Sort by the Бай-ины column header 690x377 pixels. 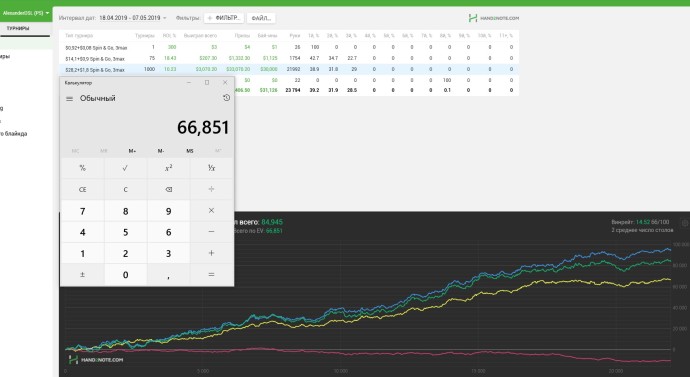coord(267,36)
